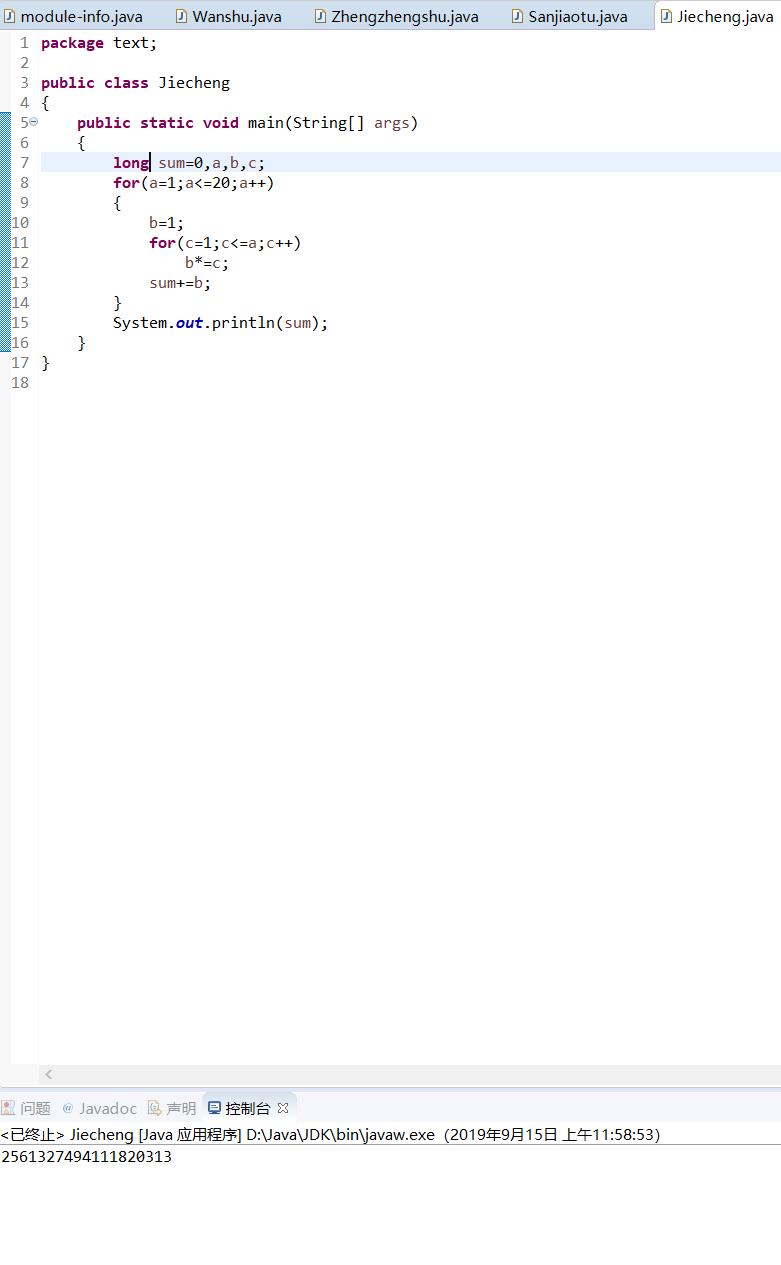Click the Console monitor icon
781x1265 pixels.
pos(214,1108)
